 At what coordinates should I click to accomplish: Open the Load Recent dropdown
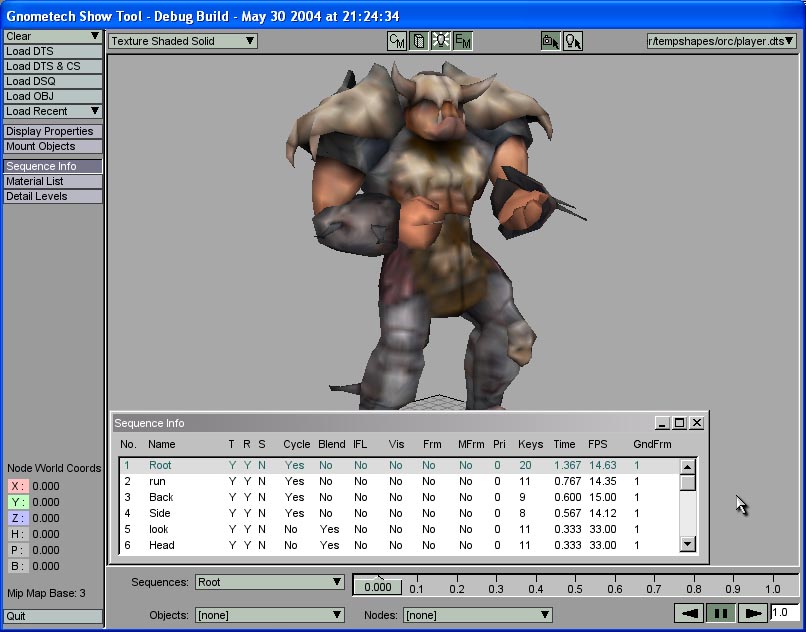coord(53,111)
